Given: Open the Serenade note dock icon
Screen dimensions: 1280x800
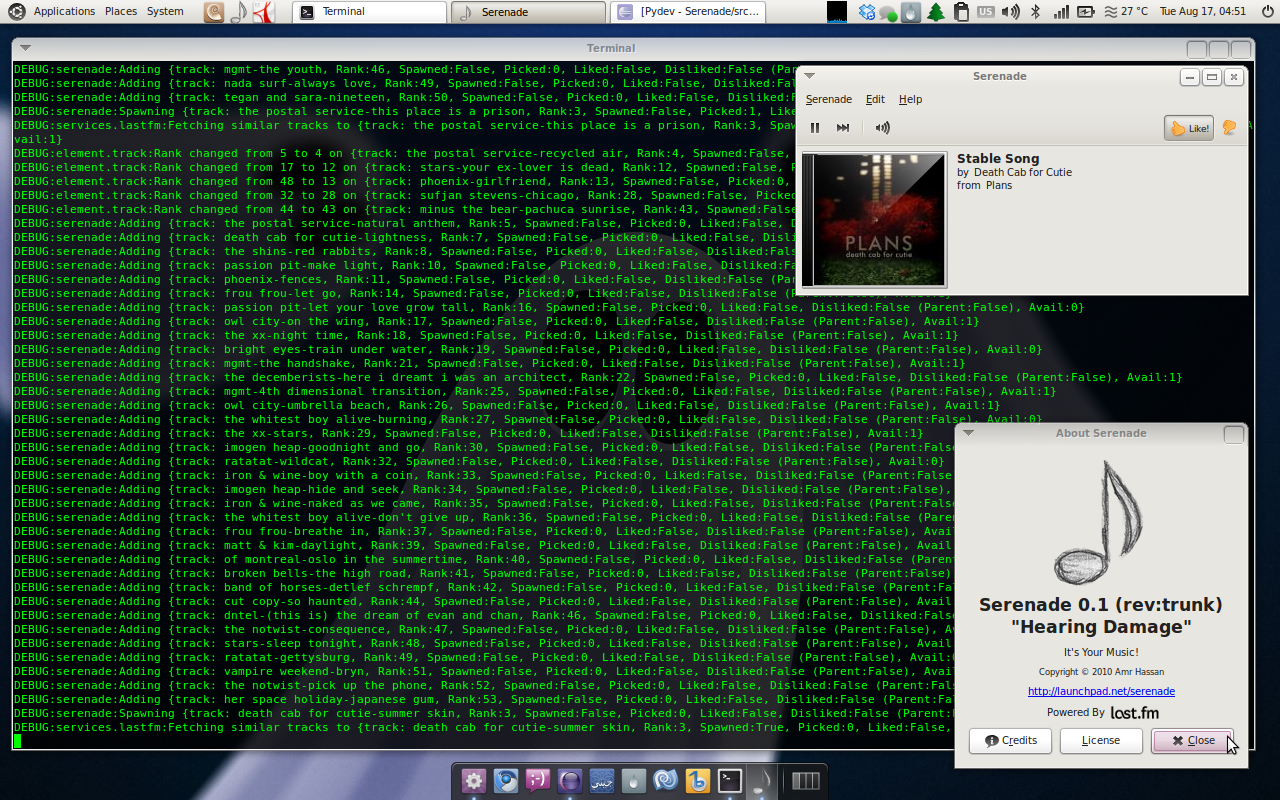Looking at the screenshot, I should 762,781.
